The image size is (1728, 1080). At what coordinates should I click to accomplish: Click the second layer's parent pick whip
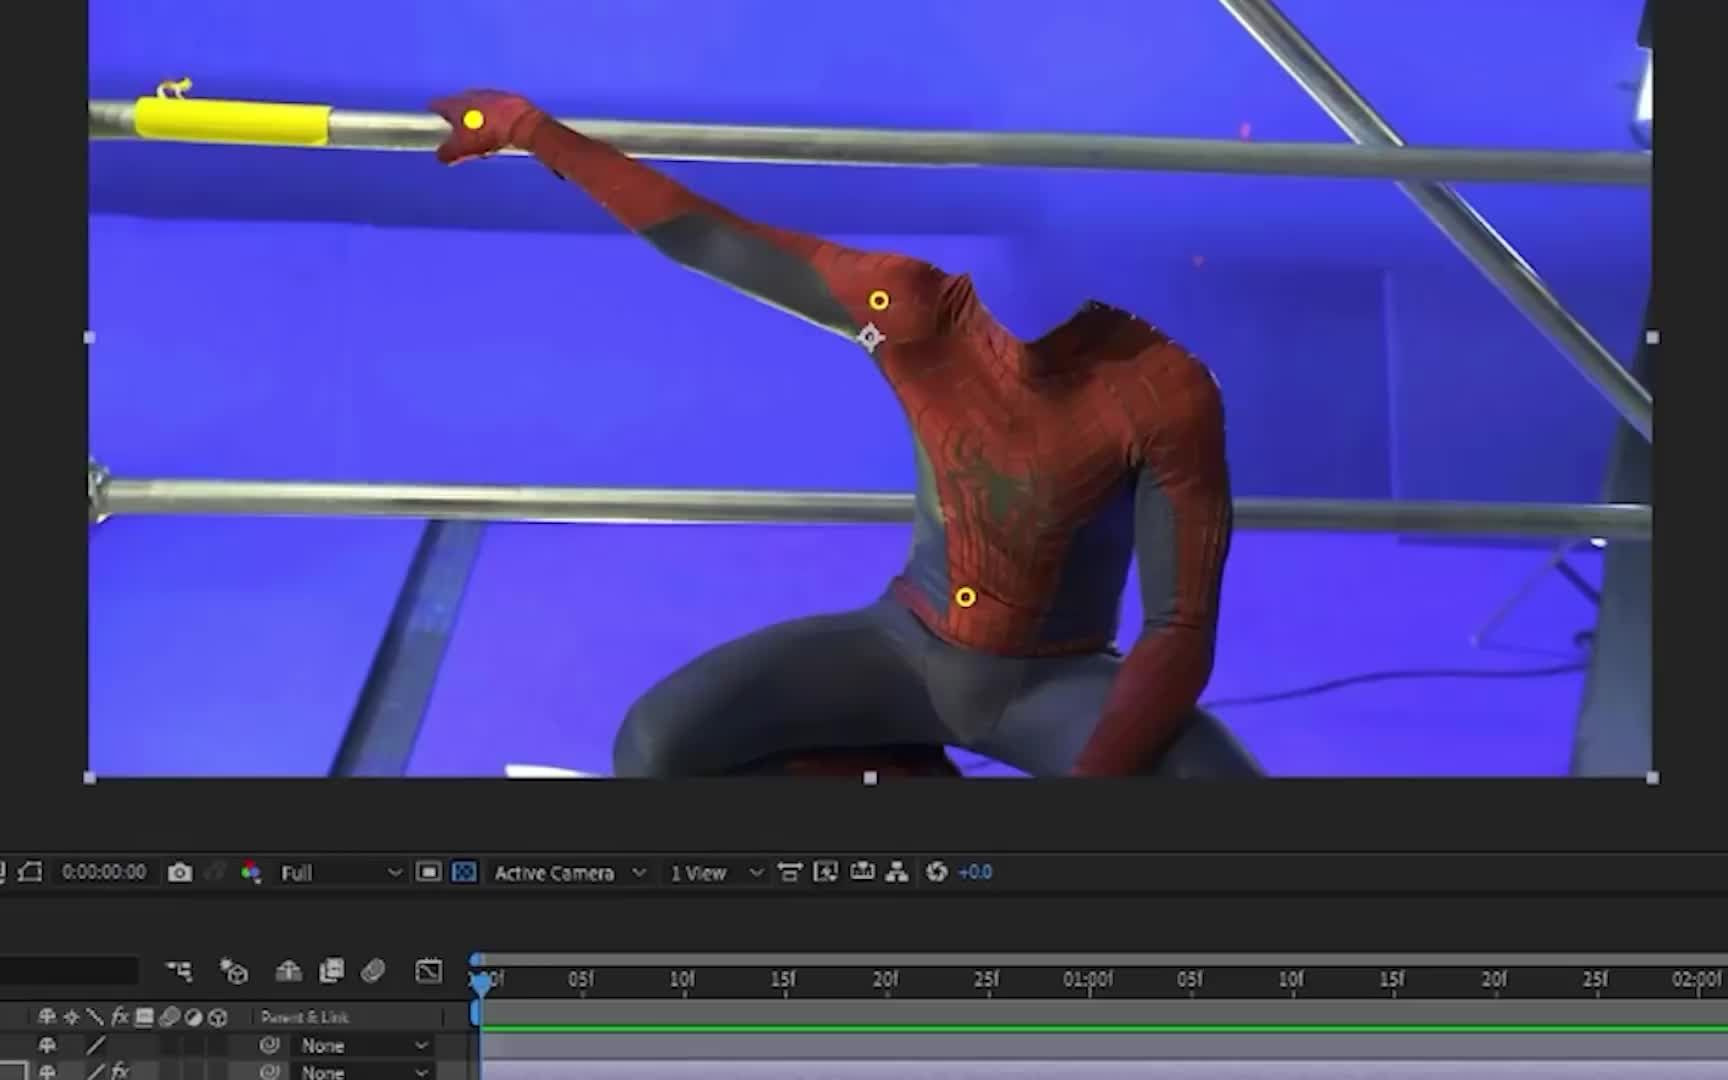[269, 1071]
